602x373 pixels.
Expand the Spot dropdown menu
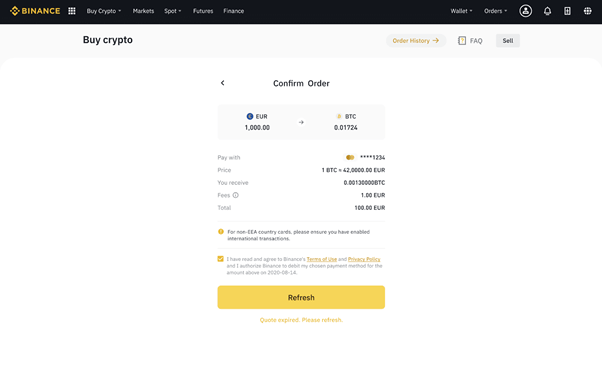coord(172,11)
